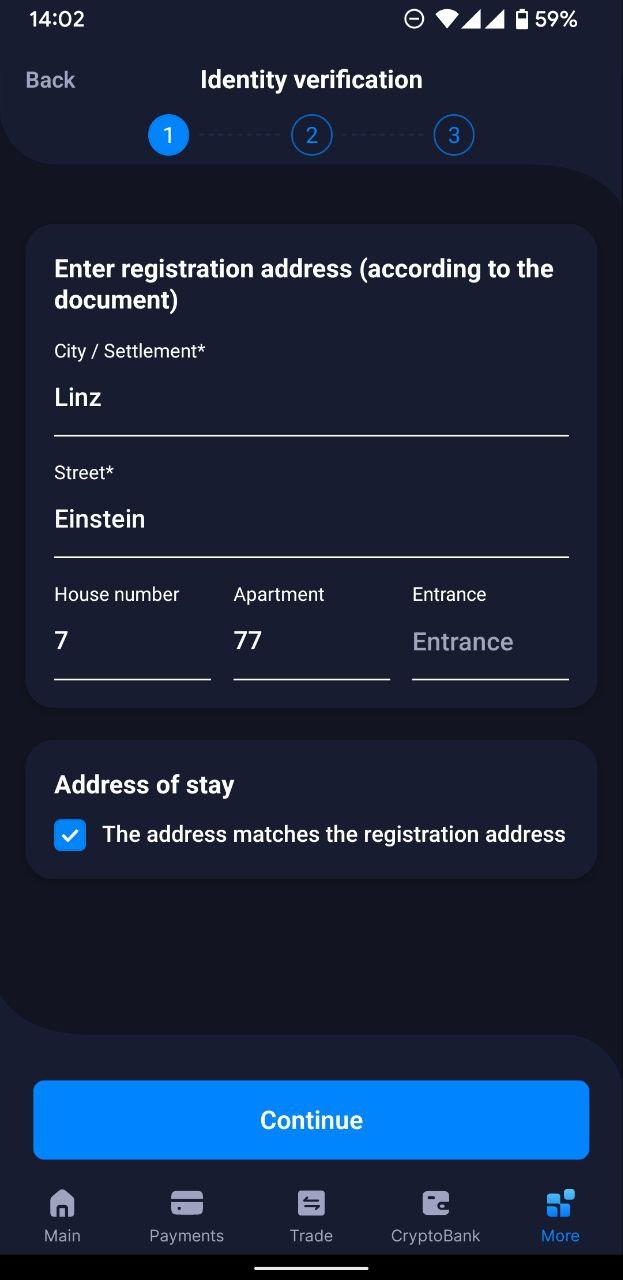Edit the City / Settlement field
Image resolution: width=623 pixels, height=1280 pixels.
pyautogui.click(x=310, y=398)
